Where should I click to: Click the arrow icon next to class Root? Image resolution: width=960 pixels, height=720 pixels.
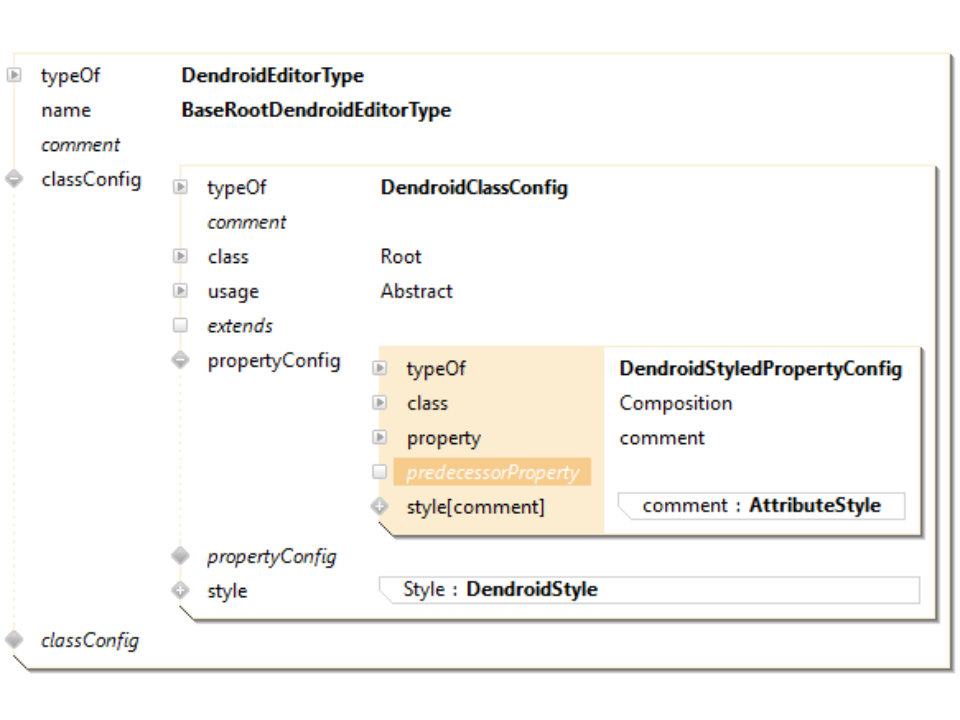(180, 256)
